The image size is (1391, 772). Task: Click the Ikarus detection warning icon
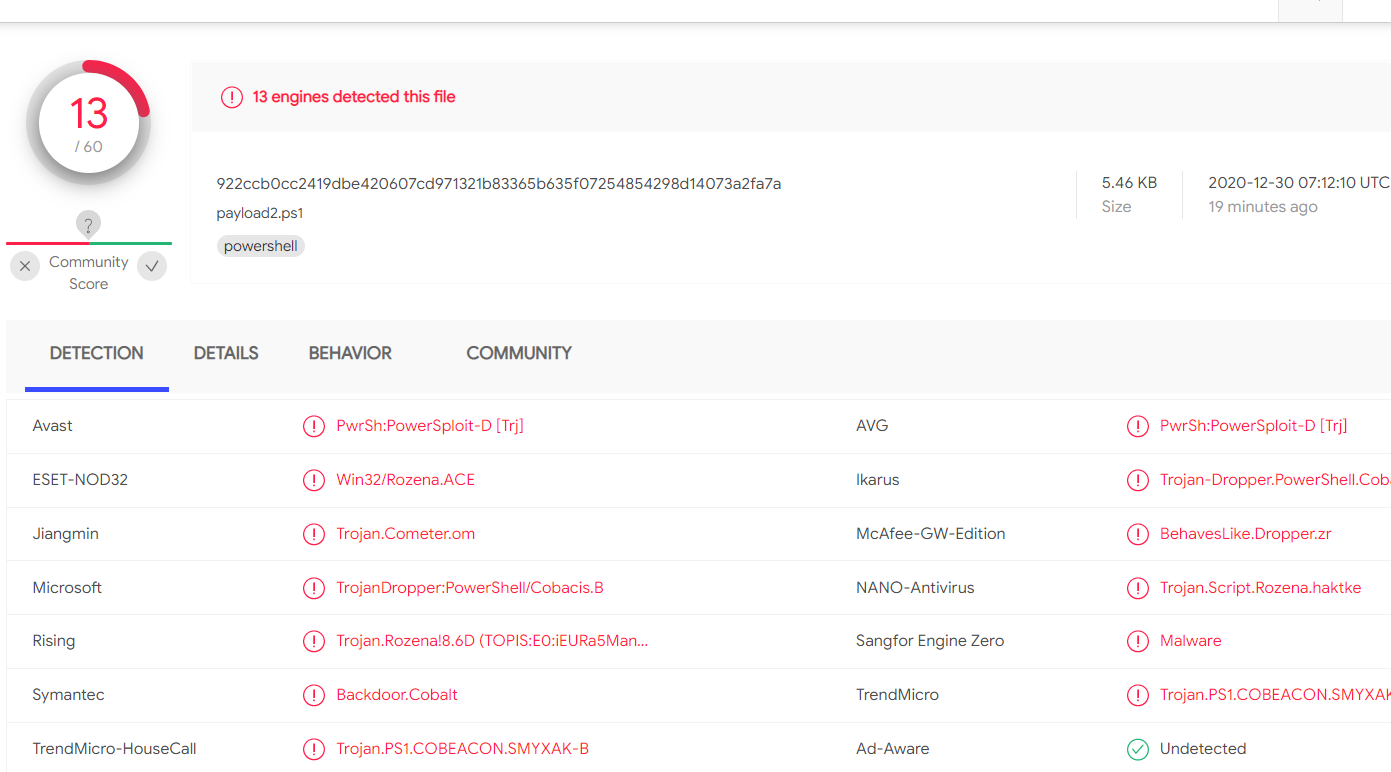pyautogui.click(x=1138, y=480)
